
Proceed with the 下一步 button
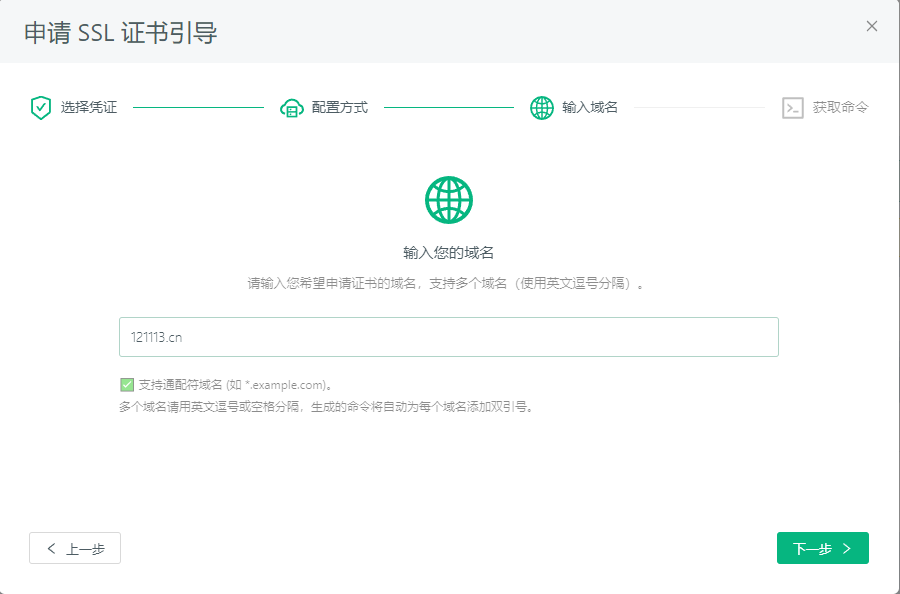tap(822, 548)
